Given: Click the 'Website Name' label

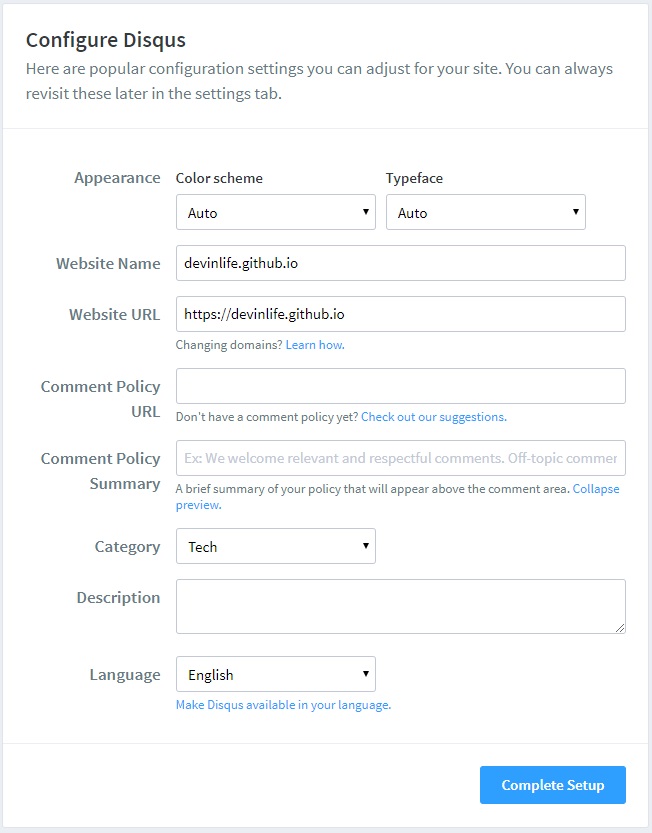Looking at the screenshot, I should pyautogui.click(x=108, y=264).
